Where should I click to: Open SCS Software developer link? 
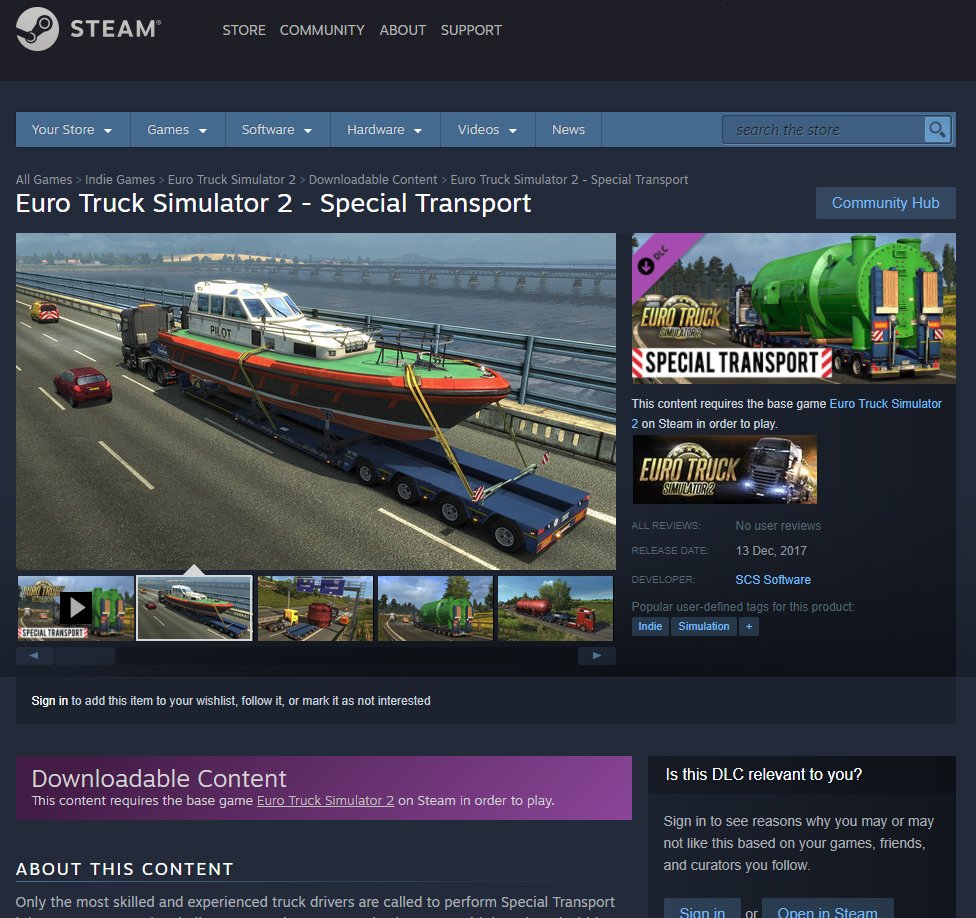772,579
